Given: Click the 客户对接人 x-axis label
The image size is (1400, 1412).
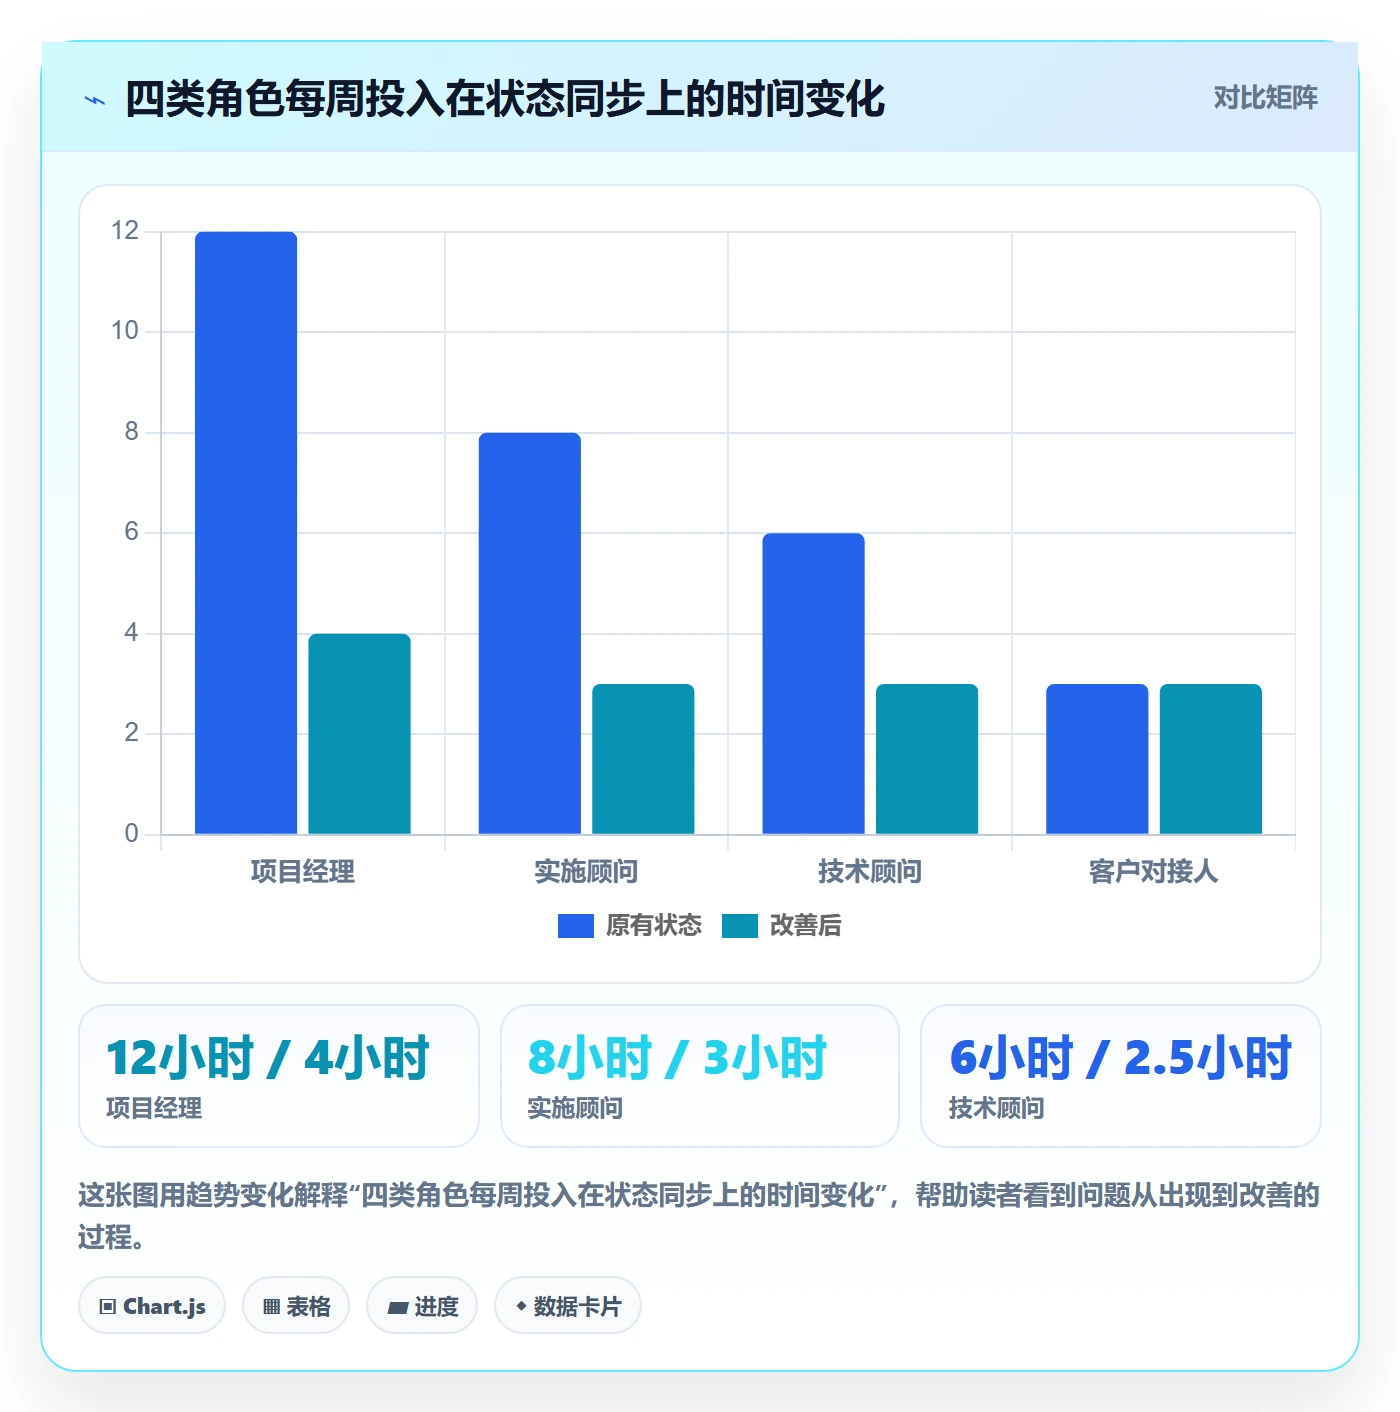Looking at the screenshot, I should [1154, 872].
